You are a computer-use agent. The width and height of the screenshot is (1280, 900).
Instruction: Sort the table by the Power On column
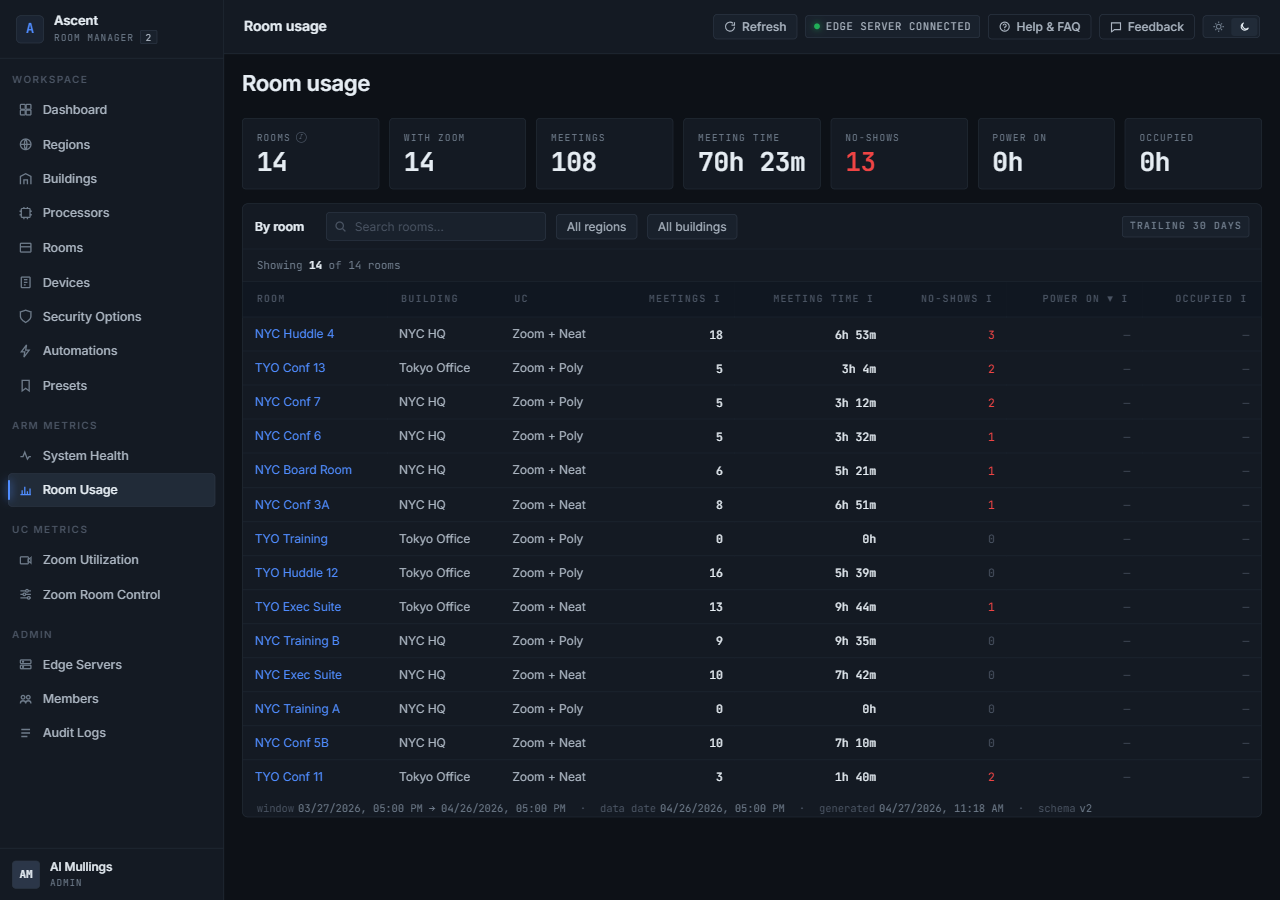pos(1084,299)
